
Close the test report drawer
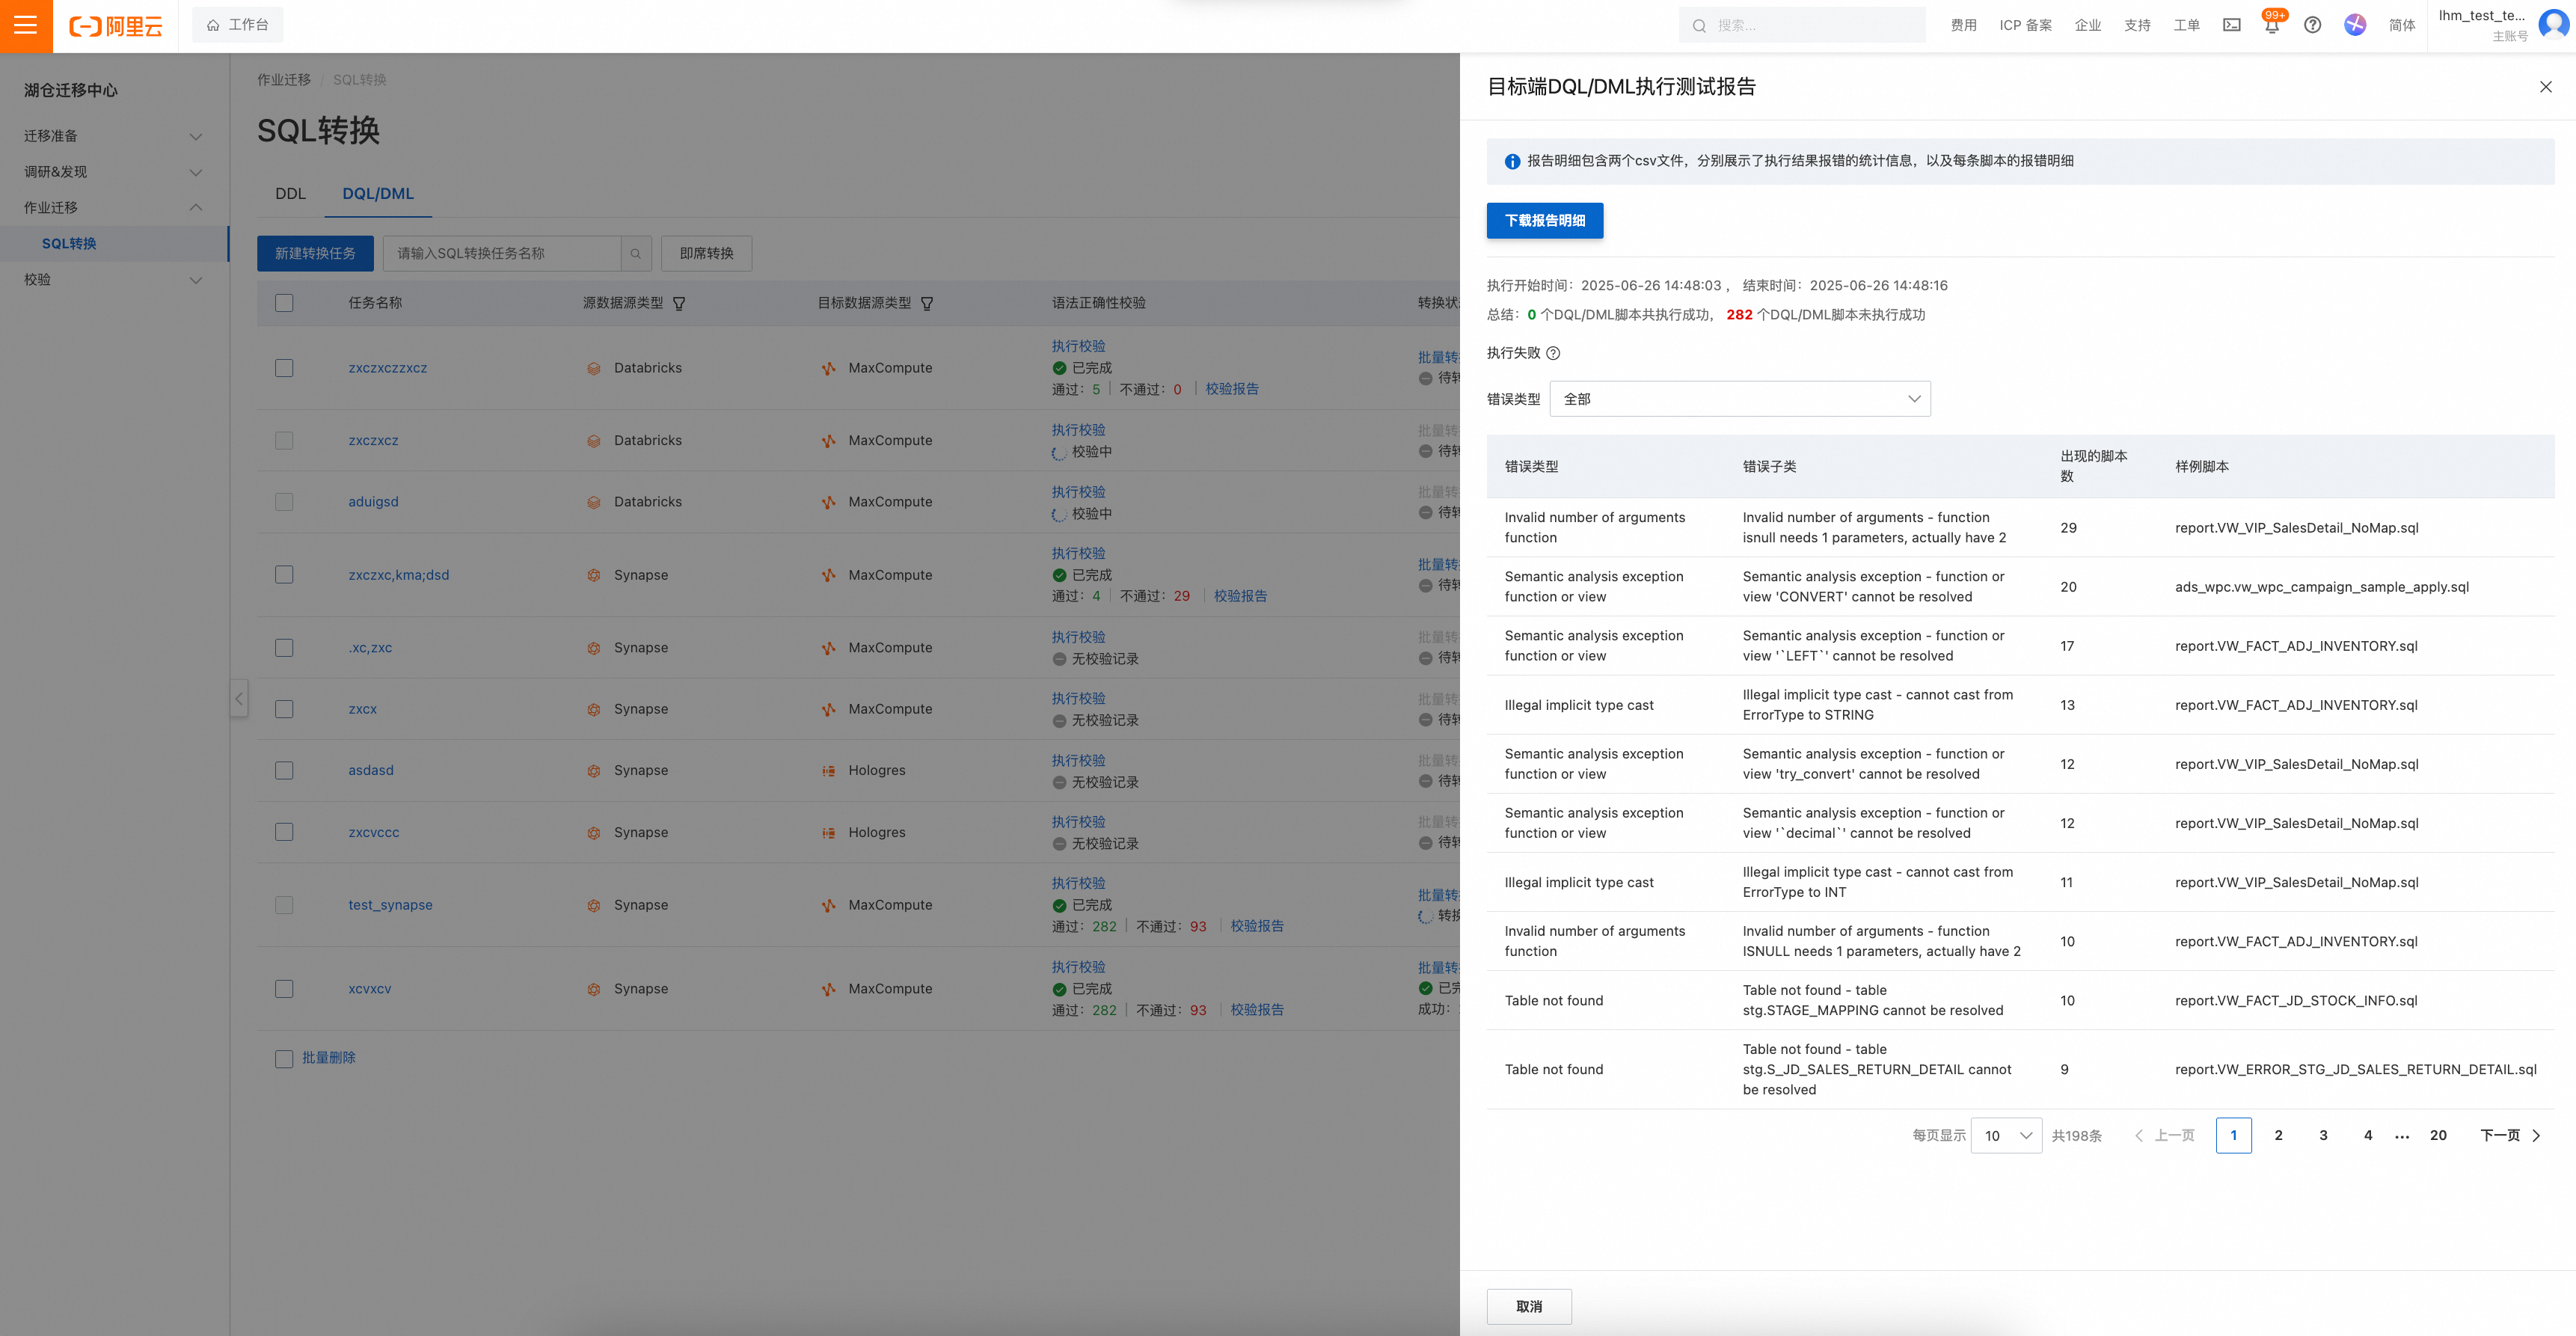(2546, 87)
